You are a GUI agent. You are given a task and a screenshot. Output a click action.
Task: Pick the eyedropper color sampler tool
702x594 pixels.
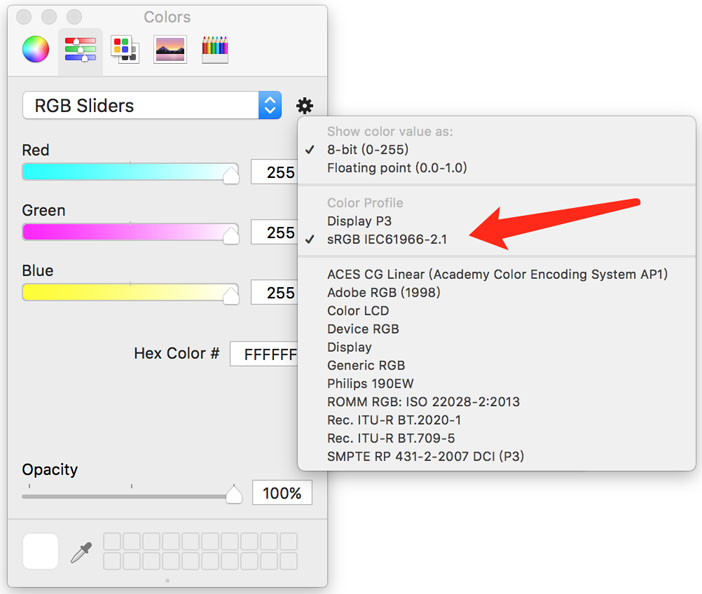81,552
